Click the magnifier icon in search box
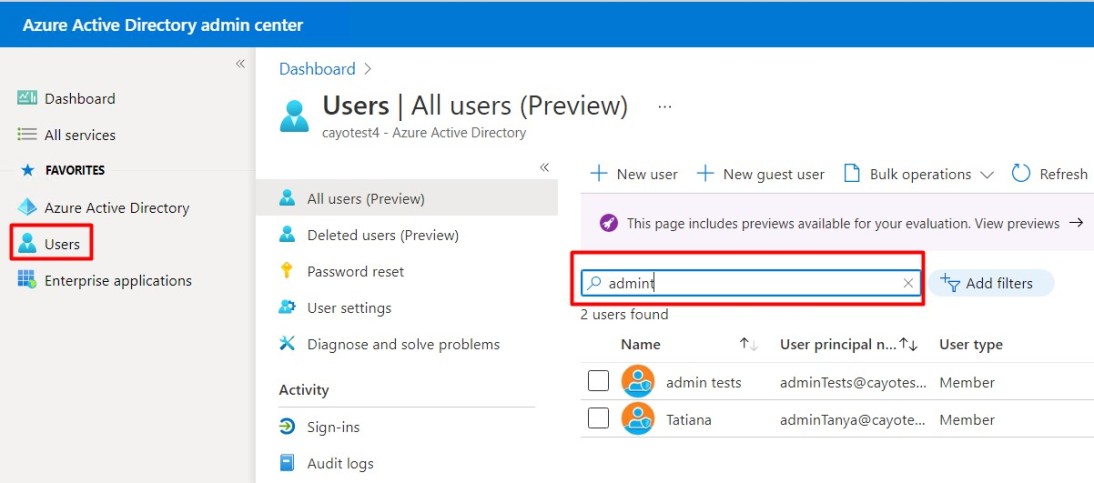1094x483 pixels. pos(594,283)
